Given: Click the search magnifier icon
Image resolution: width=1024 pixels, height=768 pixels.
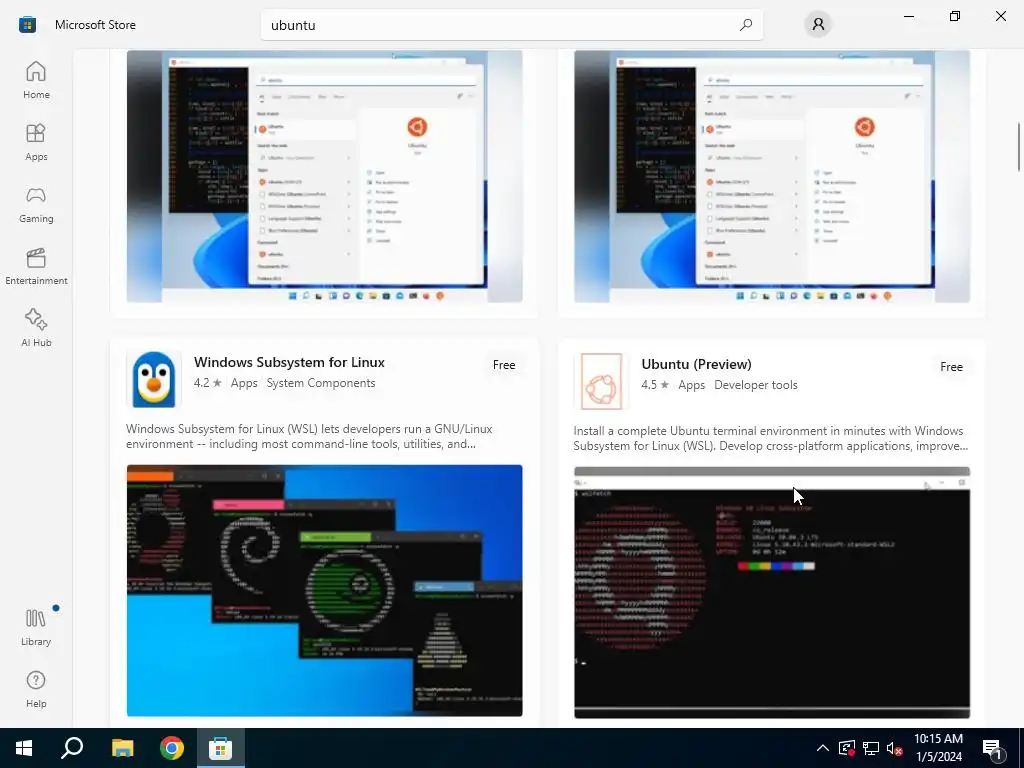Looking at the screenshot, I should click(x=746, y=25).
